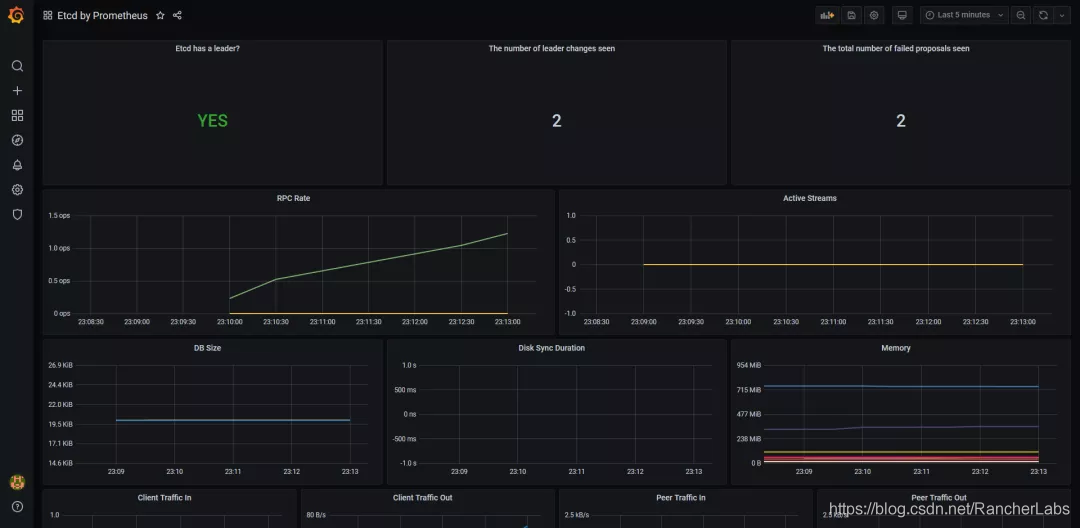Open the dashboard grid icon beside the title

click(48, 15)
